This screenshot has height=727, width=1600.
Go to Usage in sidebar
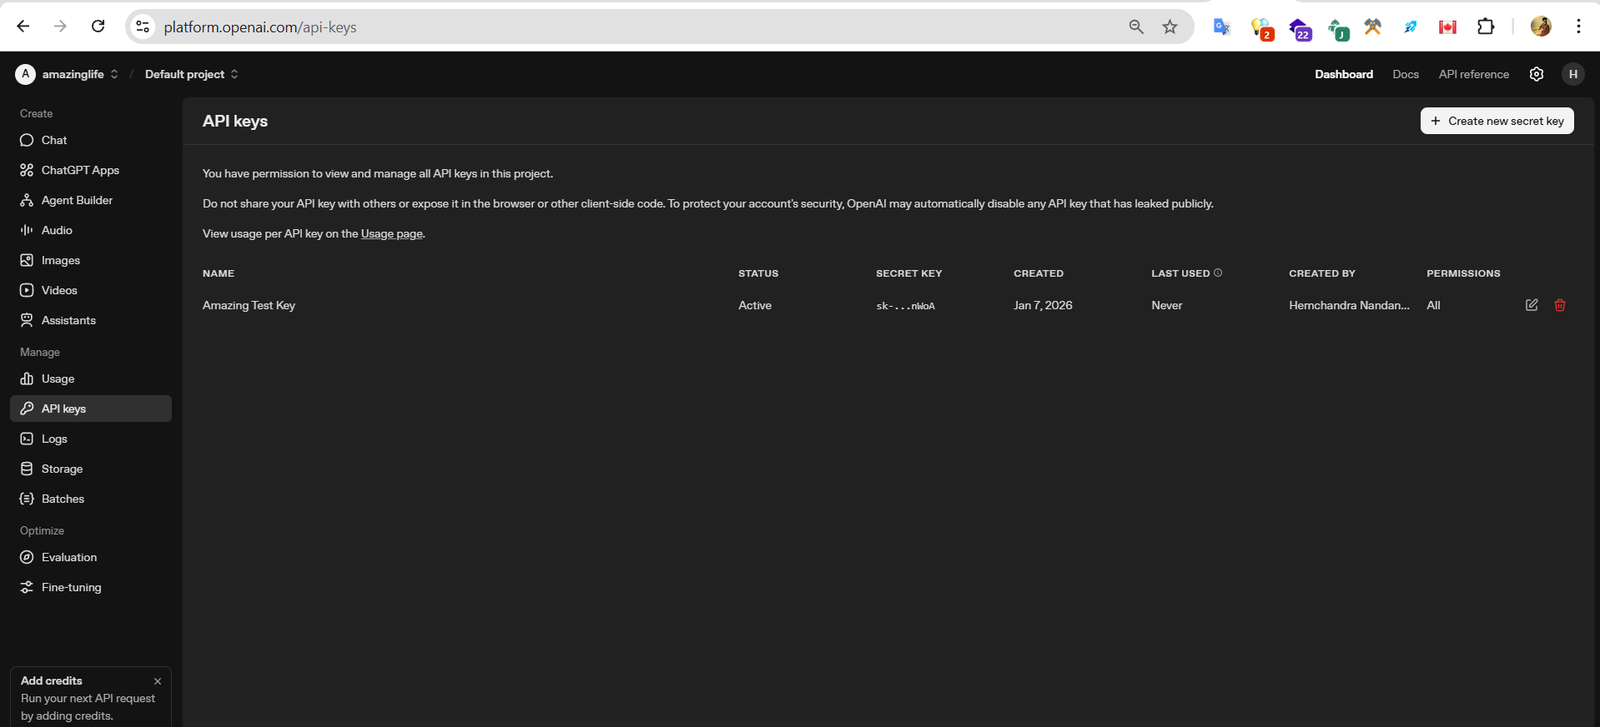(57, 379)
